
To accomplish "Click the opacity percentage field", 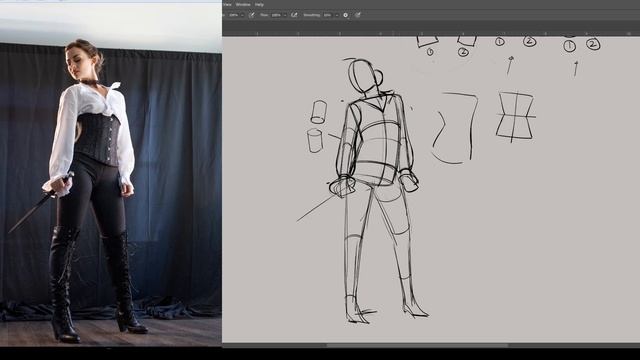I will [233, 15].
